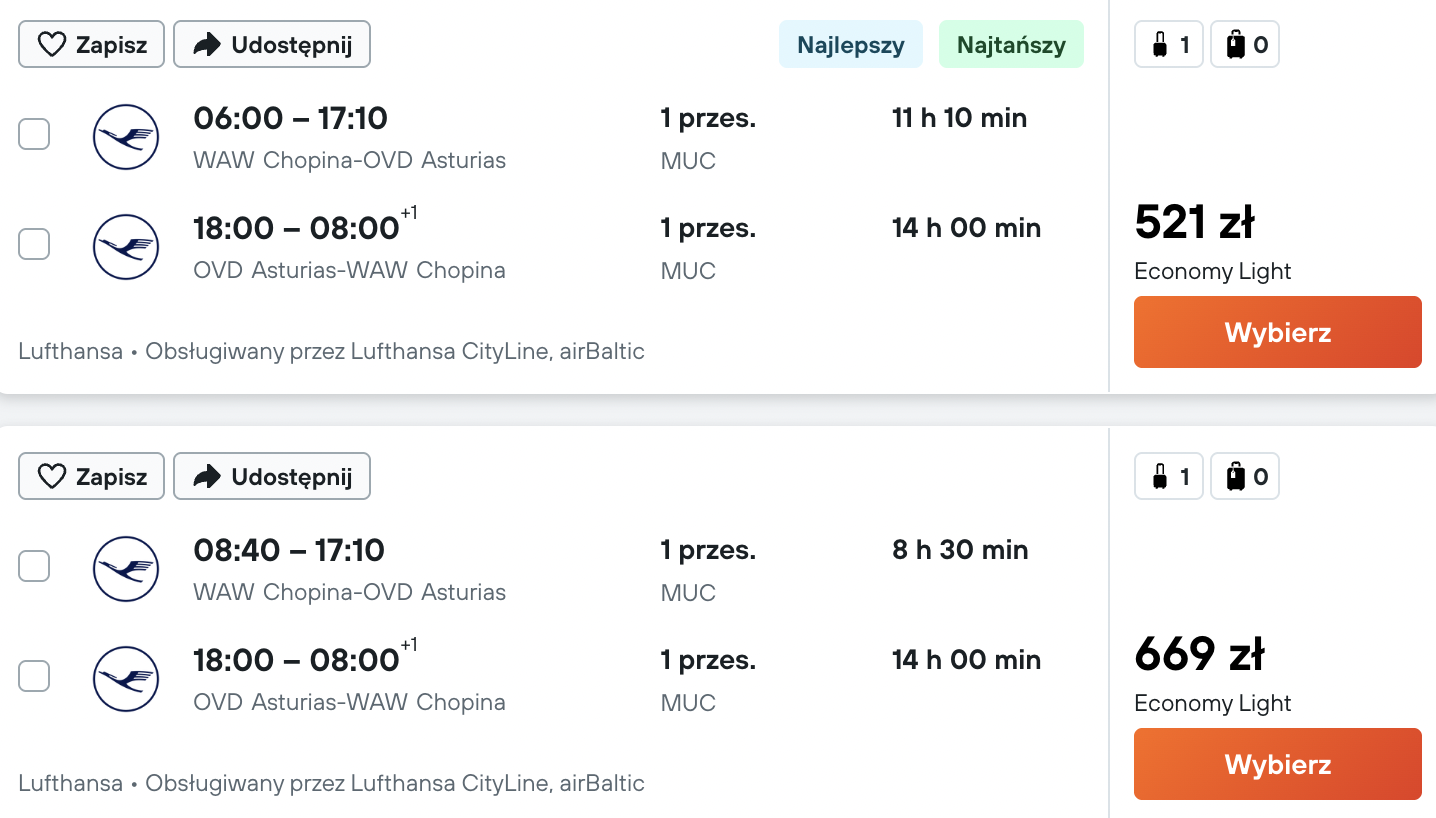Click the checked luggage icon for the 669 zł offer
Image resolution: width=1436 pixels, height=818 pixels.
tap(1236, 477)
